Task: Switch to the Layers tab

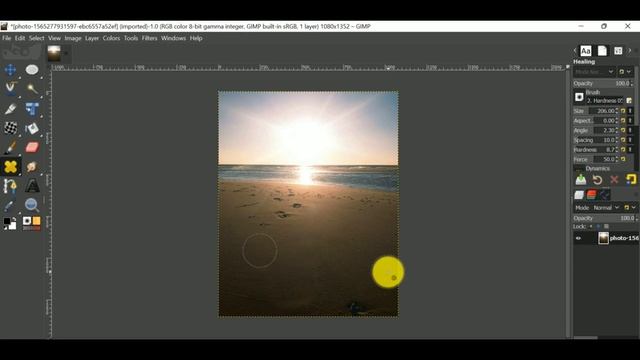Action: (x=579, y=195)
